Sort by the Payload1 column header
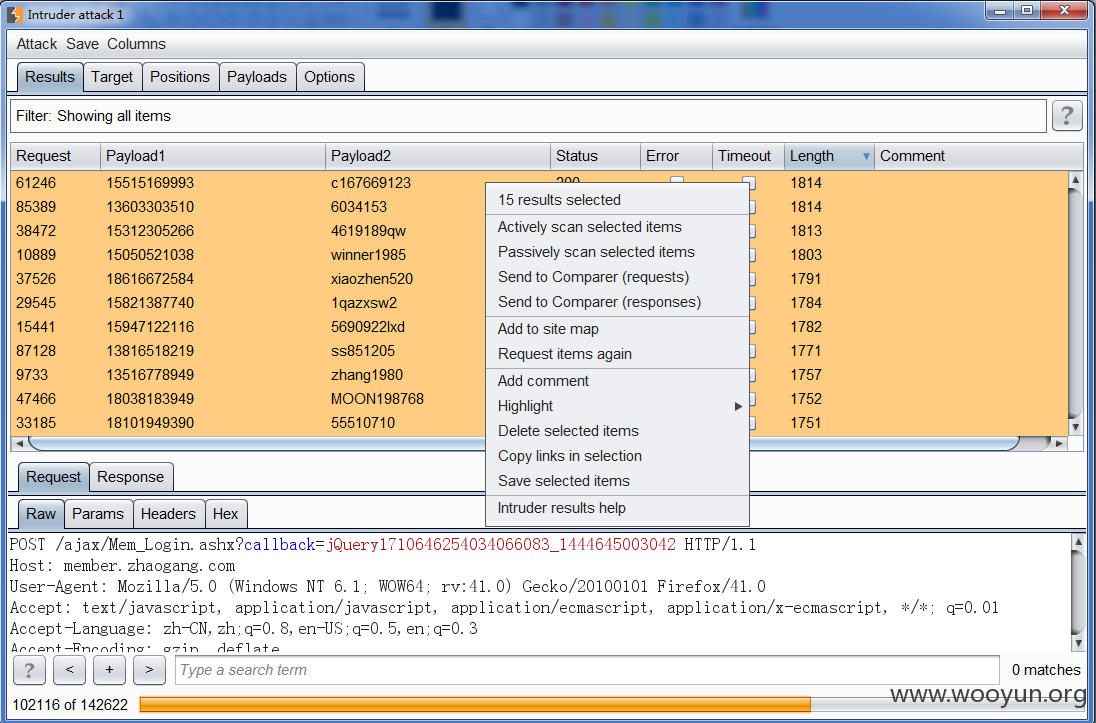This screenshot has height=723, width=1096. point(212,156)
